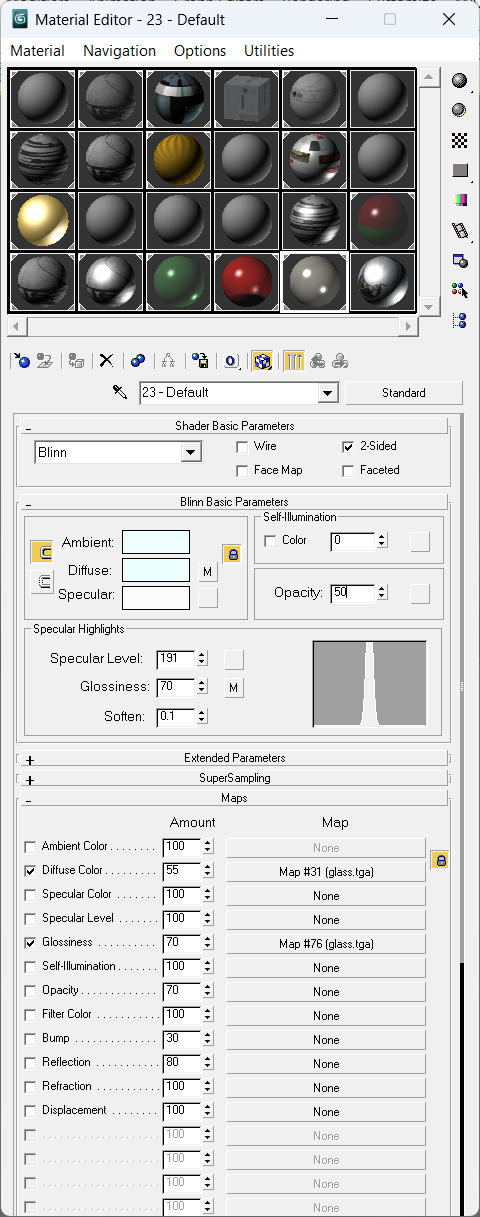Click the Make Preview filmstrip icon
This screenshot has height=1217, width=480.
[459, 231]
